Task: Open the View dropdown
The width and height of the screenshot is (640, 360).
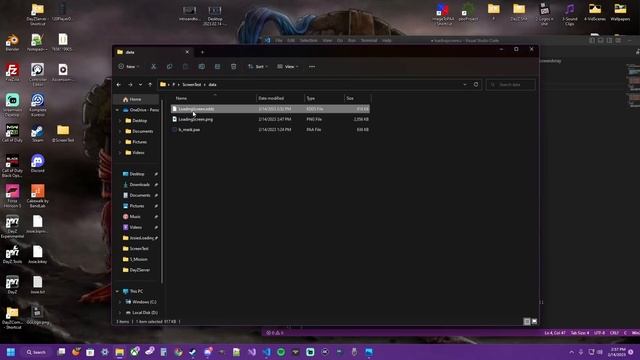Action: click(288, 67)
